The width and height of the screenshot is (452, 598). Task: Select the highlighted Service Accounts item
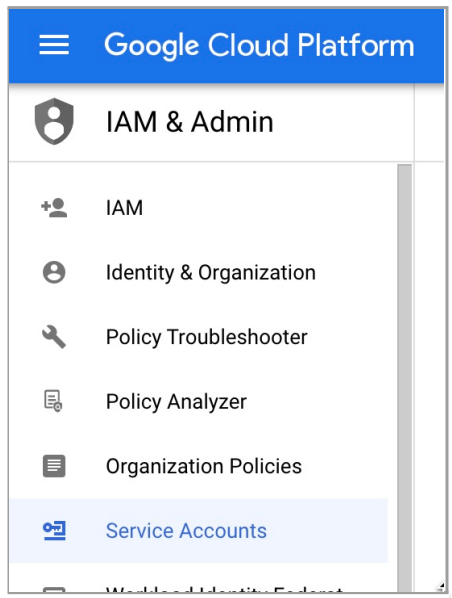(198, 530)
